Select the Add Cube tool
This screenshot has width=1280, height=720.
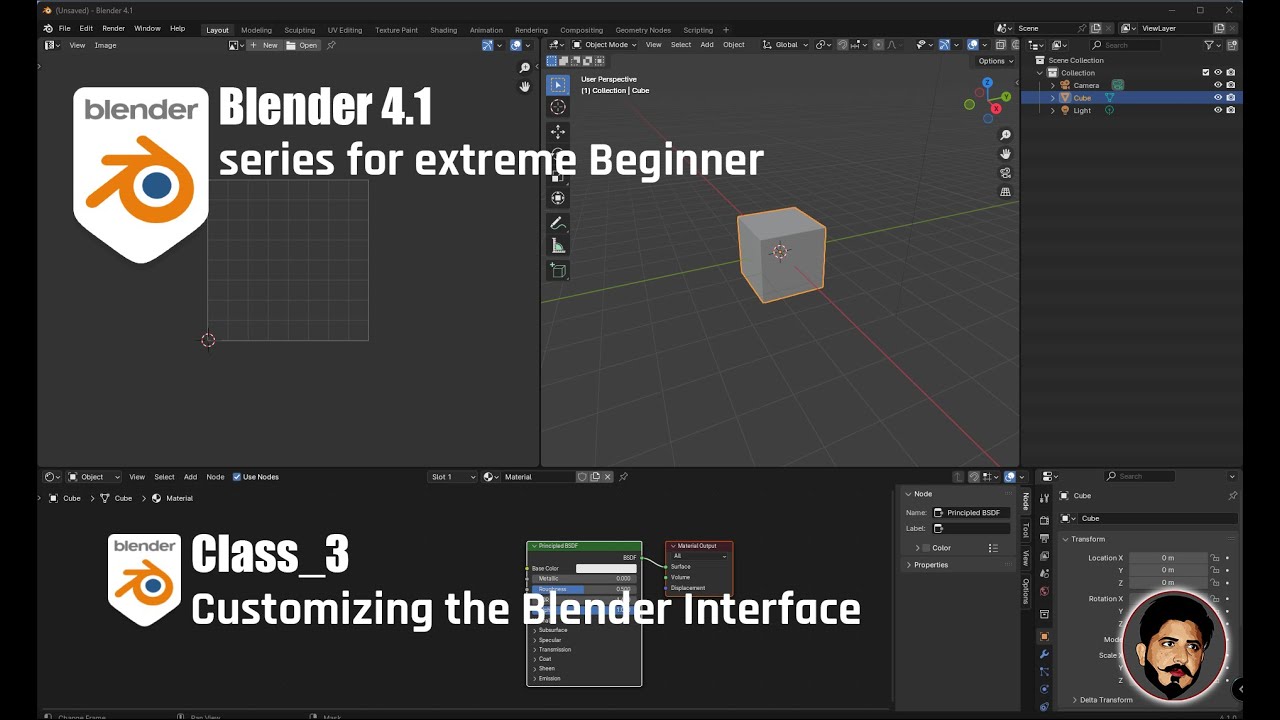(x=558, y=270)
